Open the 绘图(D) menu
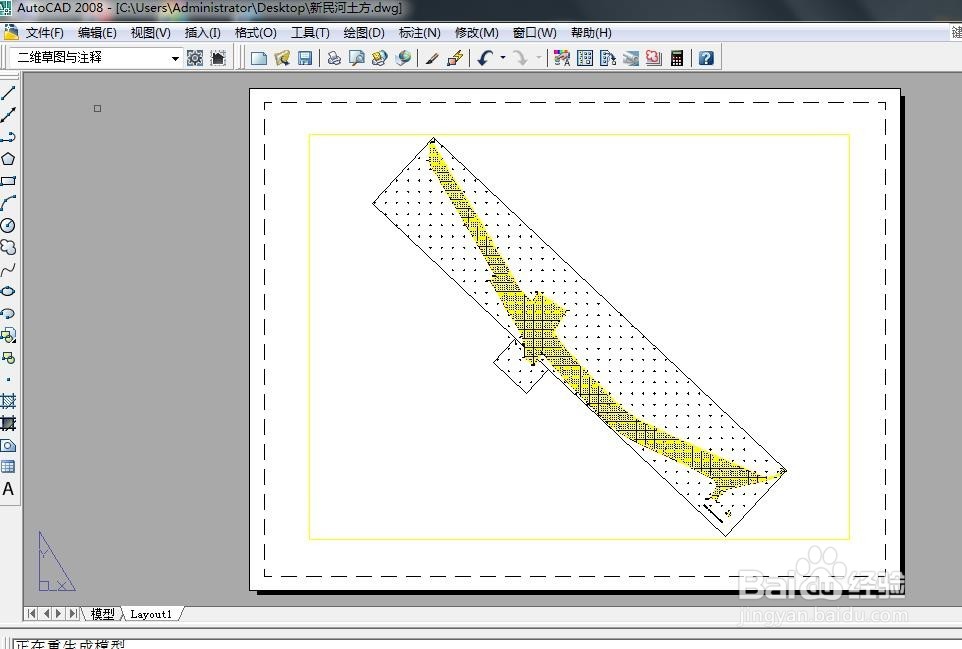 (x=364, y=33)
